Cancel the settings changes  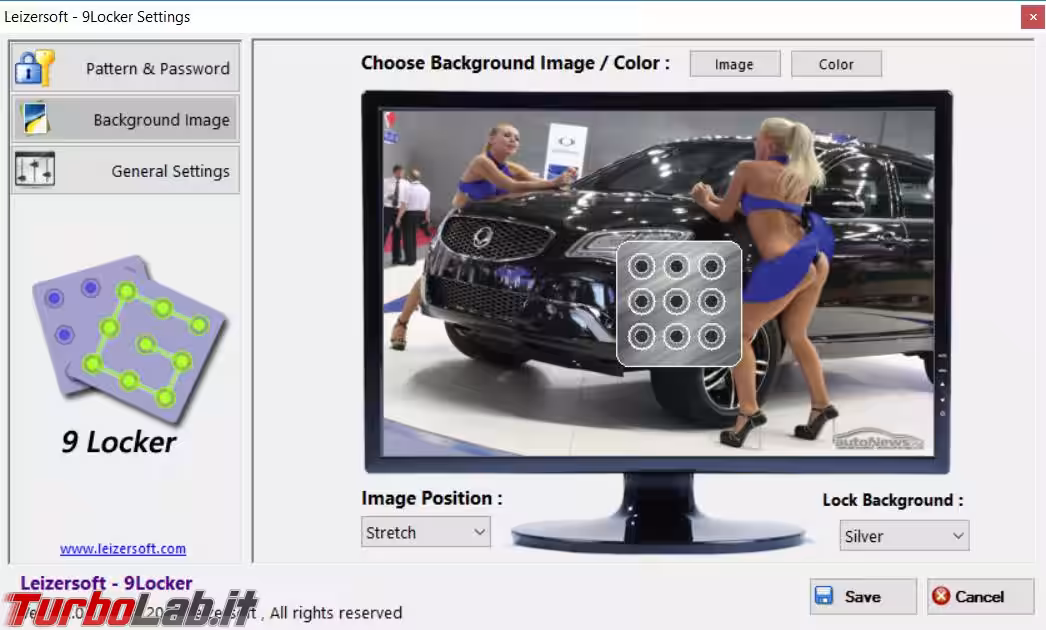(980, 596)
